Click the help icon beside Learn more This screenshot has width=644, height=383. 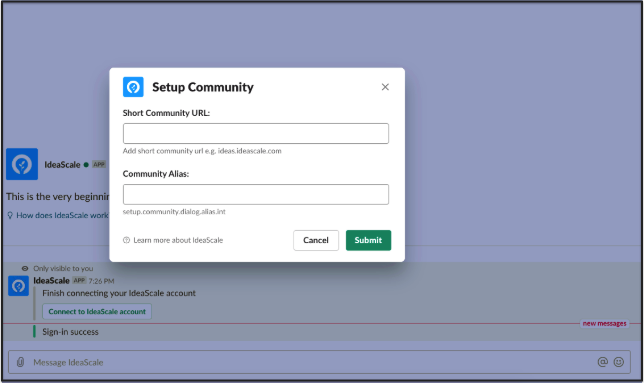126,240
